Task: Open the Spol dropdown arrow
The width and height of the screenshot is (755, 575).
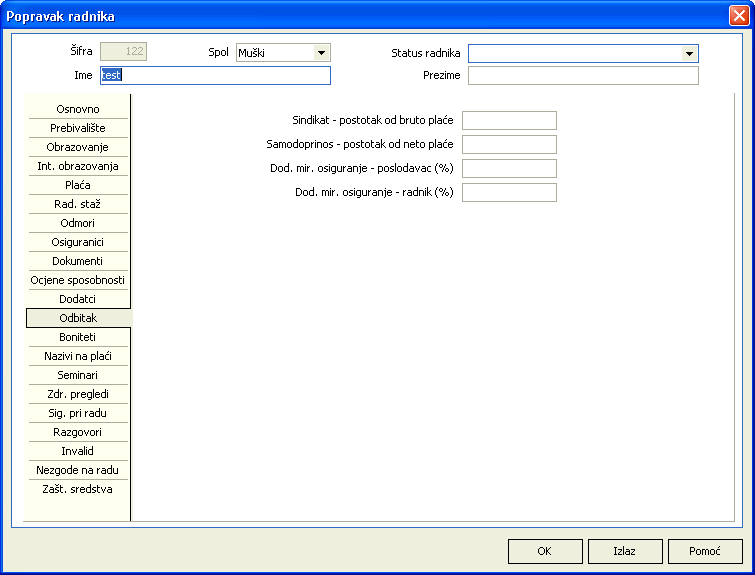Action: [x=320, y=53]
